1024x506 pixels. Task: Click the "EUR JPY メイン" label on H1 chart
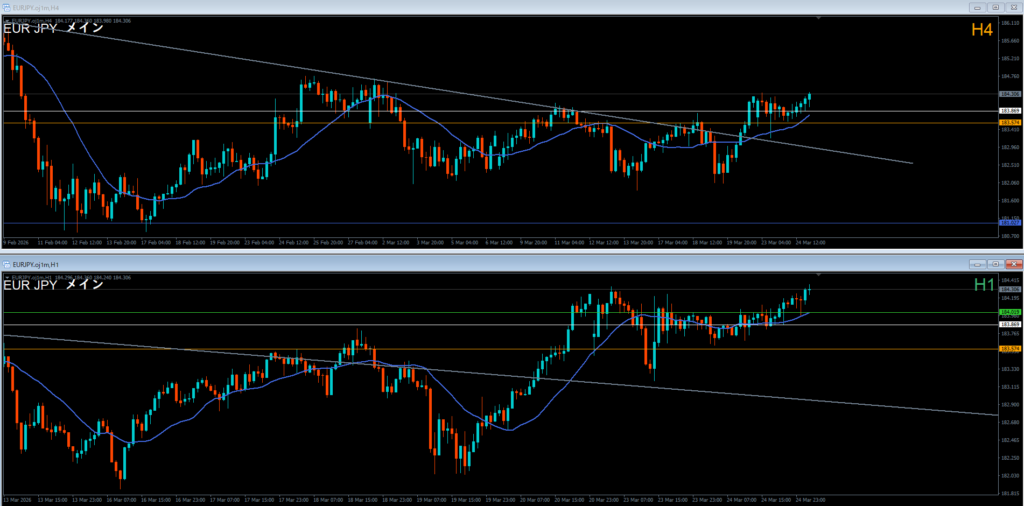click(x=54, y=286)
